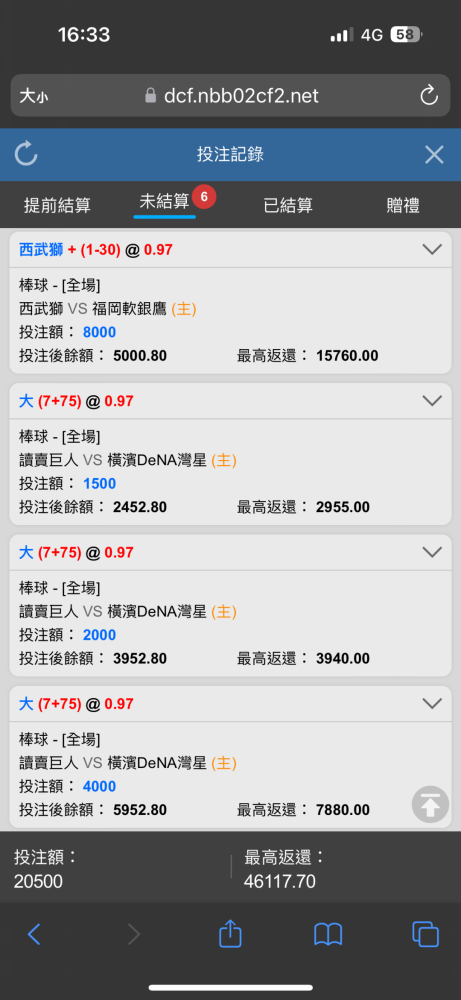Expand the 2000 stake 大 (7+75) bet
This screenshot has height=1000, width=461.
click(432, 552)
